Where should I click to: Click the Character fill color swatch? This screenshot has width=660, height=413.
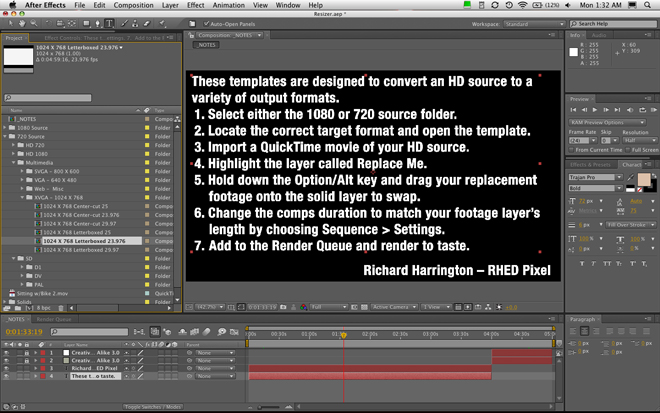644,179
